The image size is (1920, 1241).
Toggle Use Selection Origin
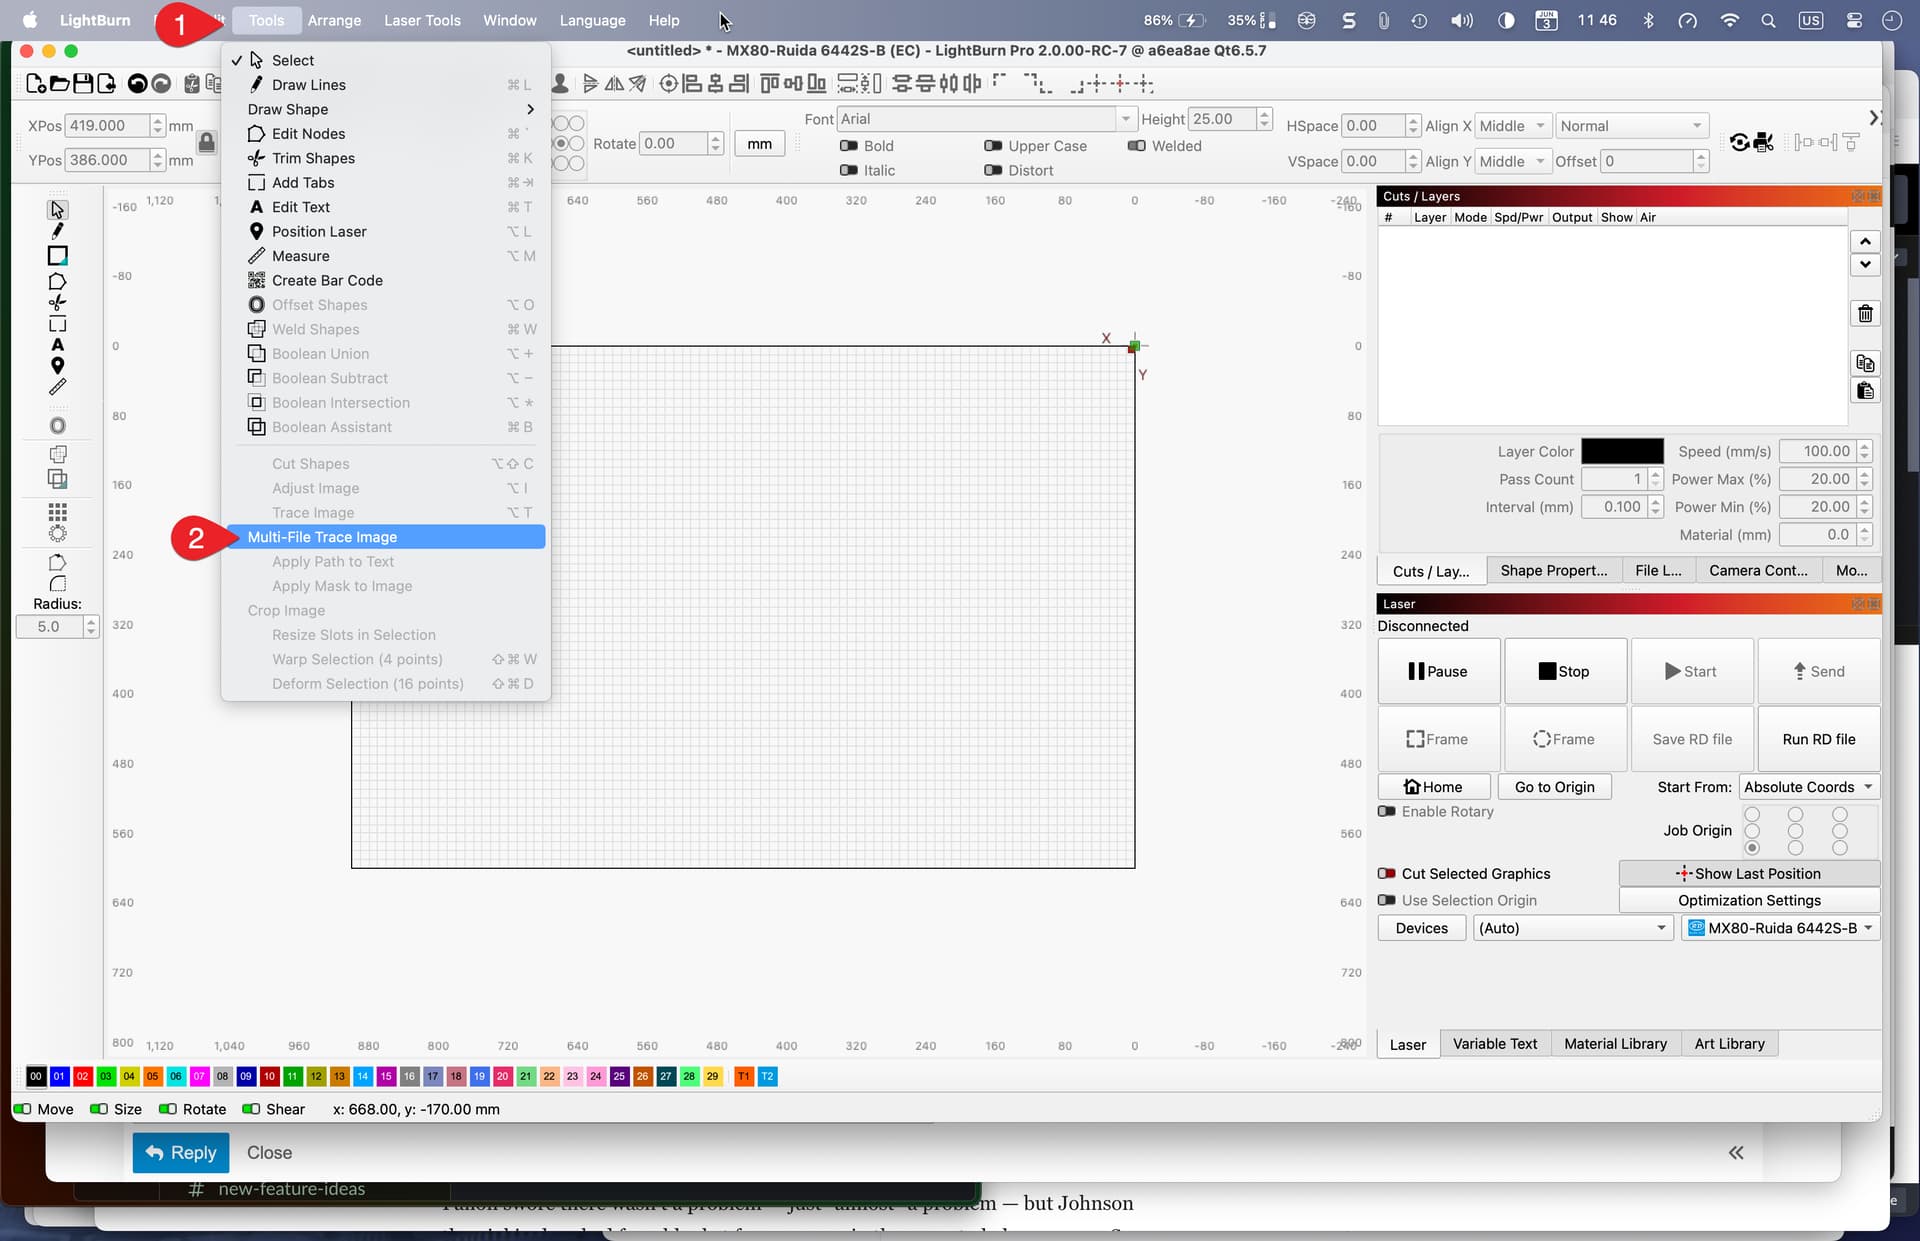pos(1387,901)
